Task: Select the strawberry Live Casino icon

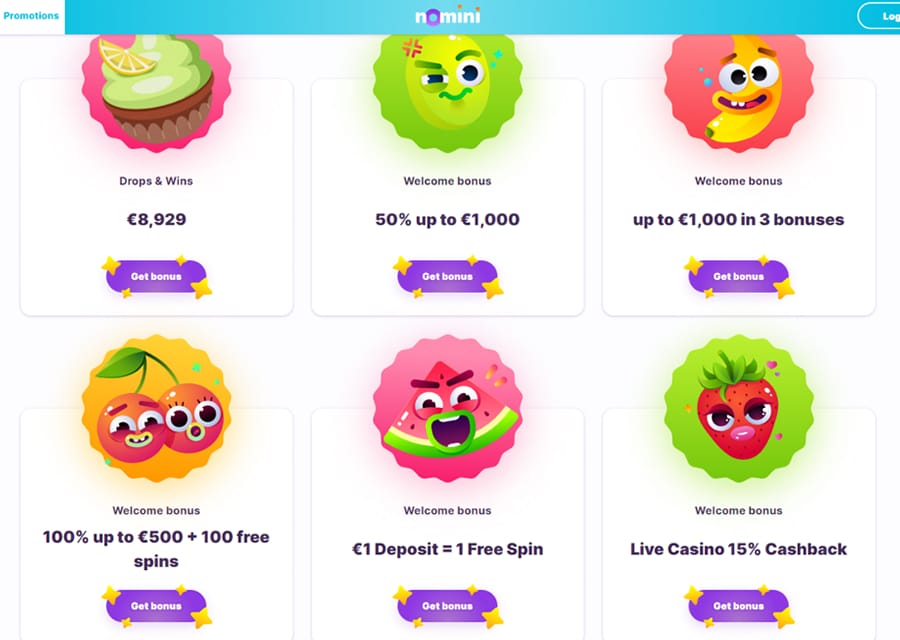Action: tap(739, 409)
